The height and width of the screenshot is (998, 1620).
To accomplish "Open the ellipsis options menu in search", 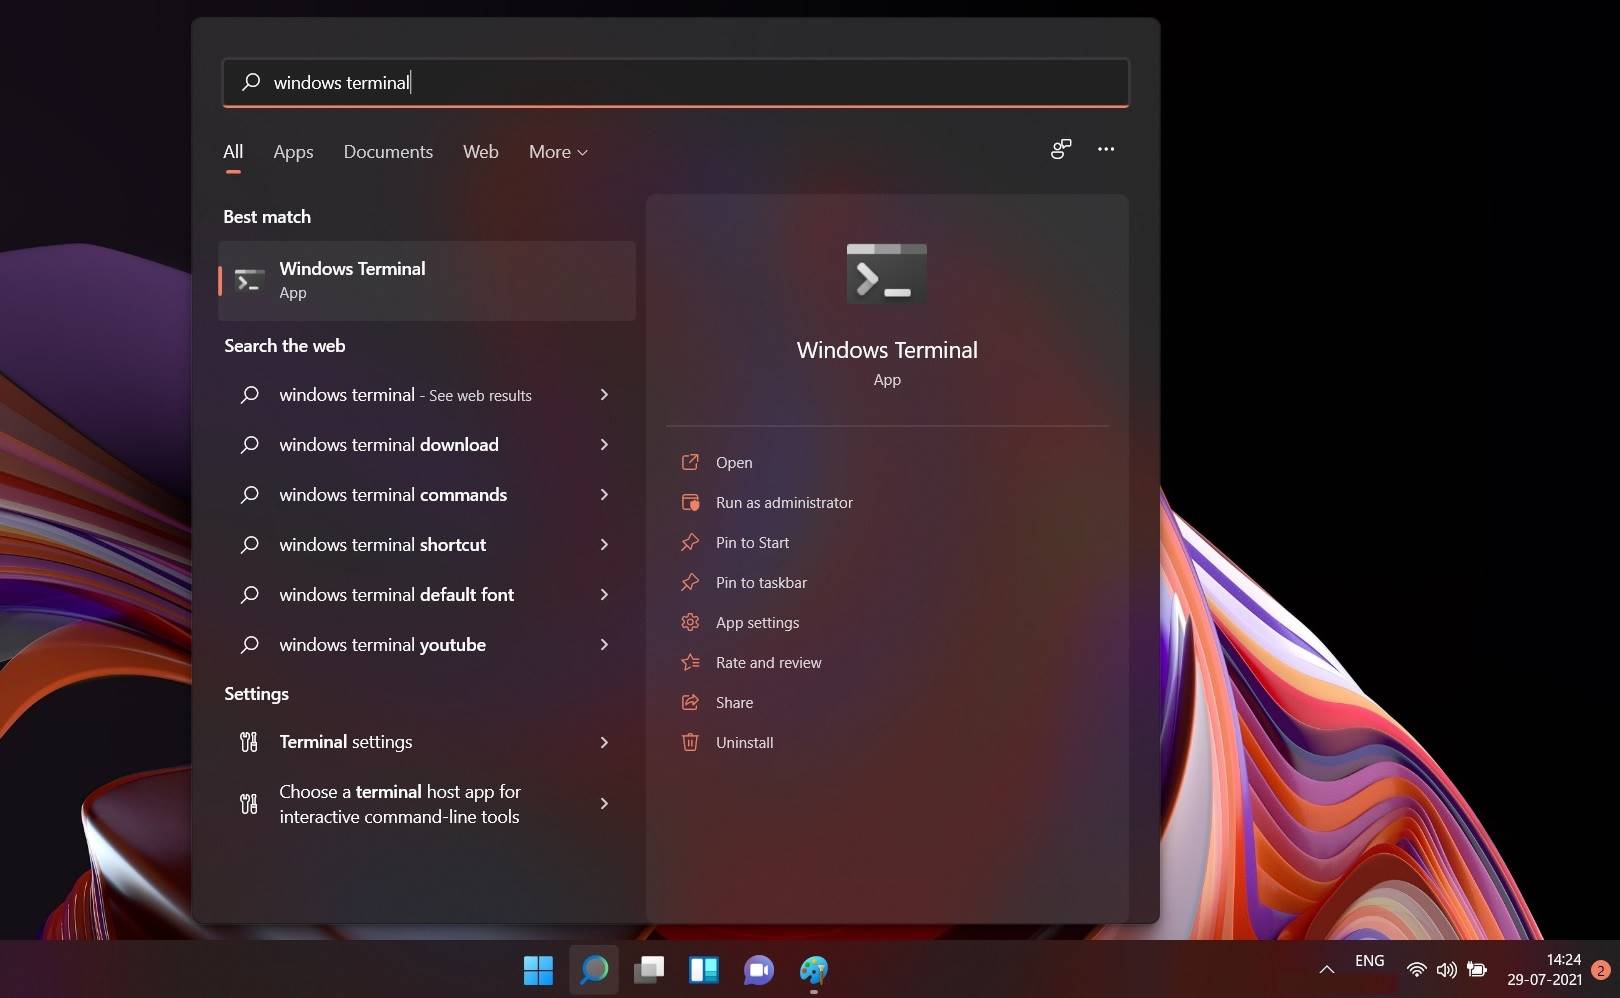I will (x=1106, y=148).
